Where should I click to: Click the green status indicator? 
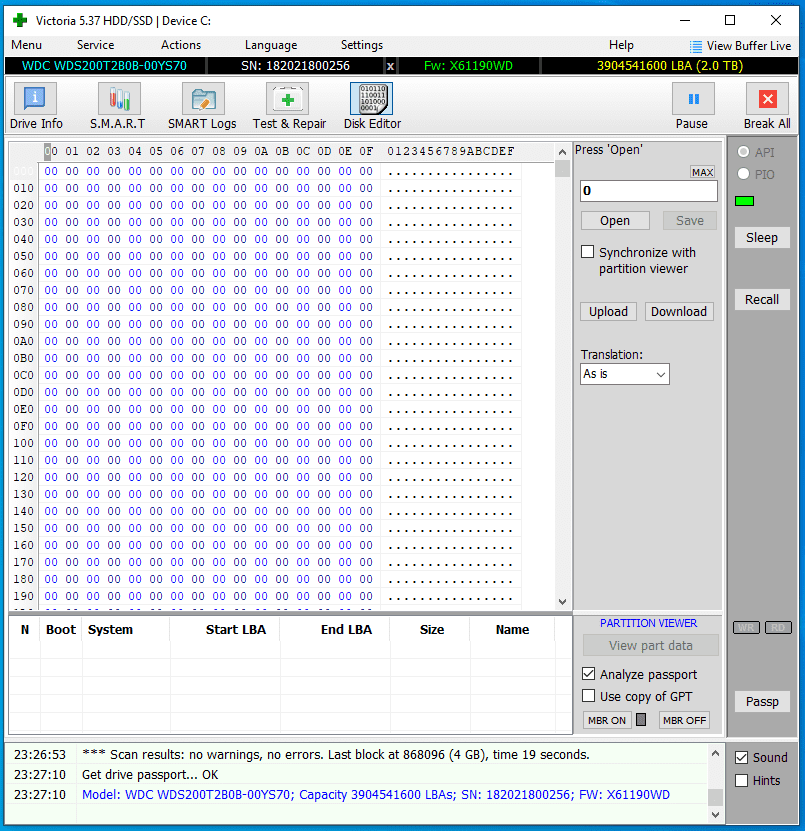coord(744,201)
